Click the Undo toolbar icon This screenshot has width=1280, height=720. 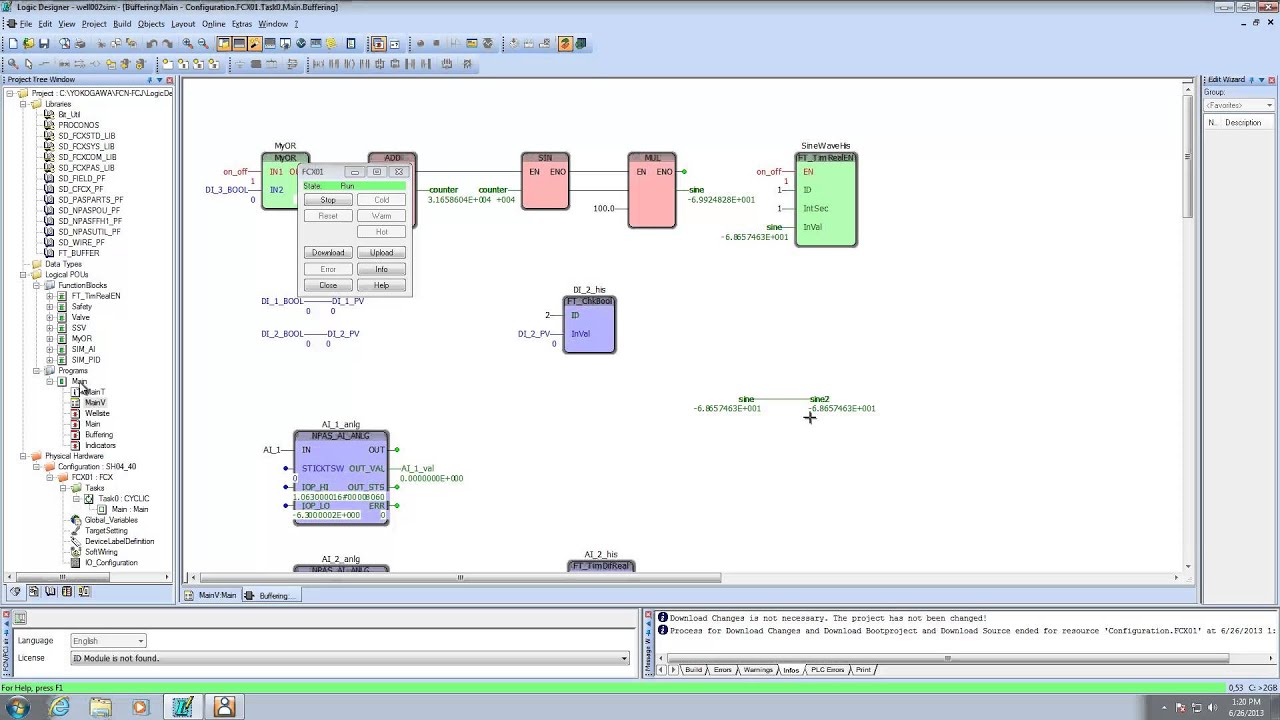152,43
